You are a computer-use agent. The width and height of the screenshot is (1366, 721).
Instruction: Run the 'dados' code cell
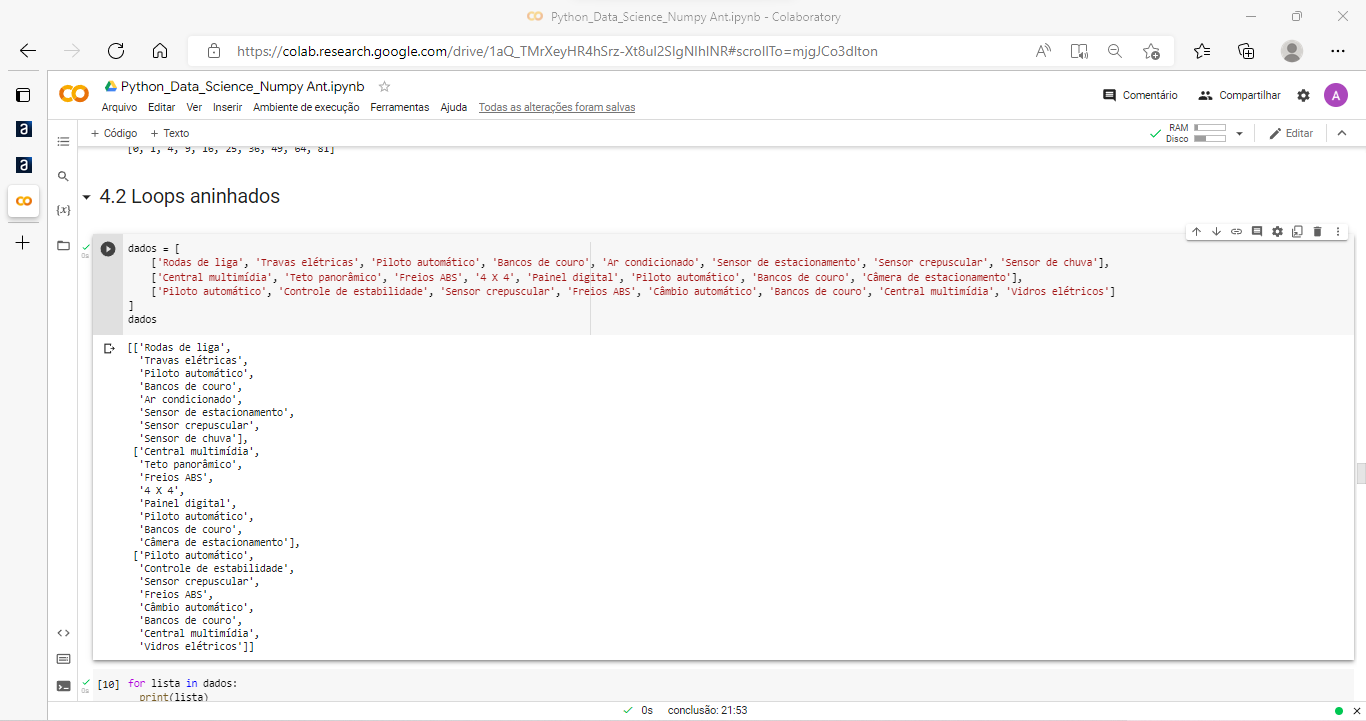click(x=108, y=249)
